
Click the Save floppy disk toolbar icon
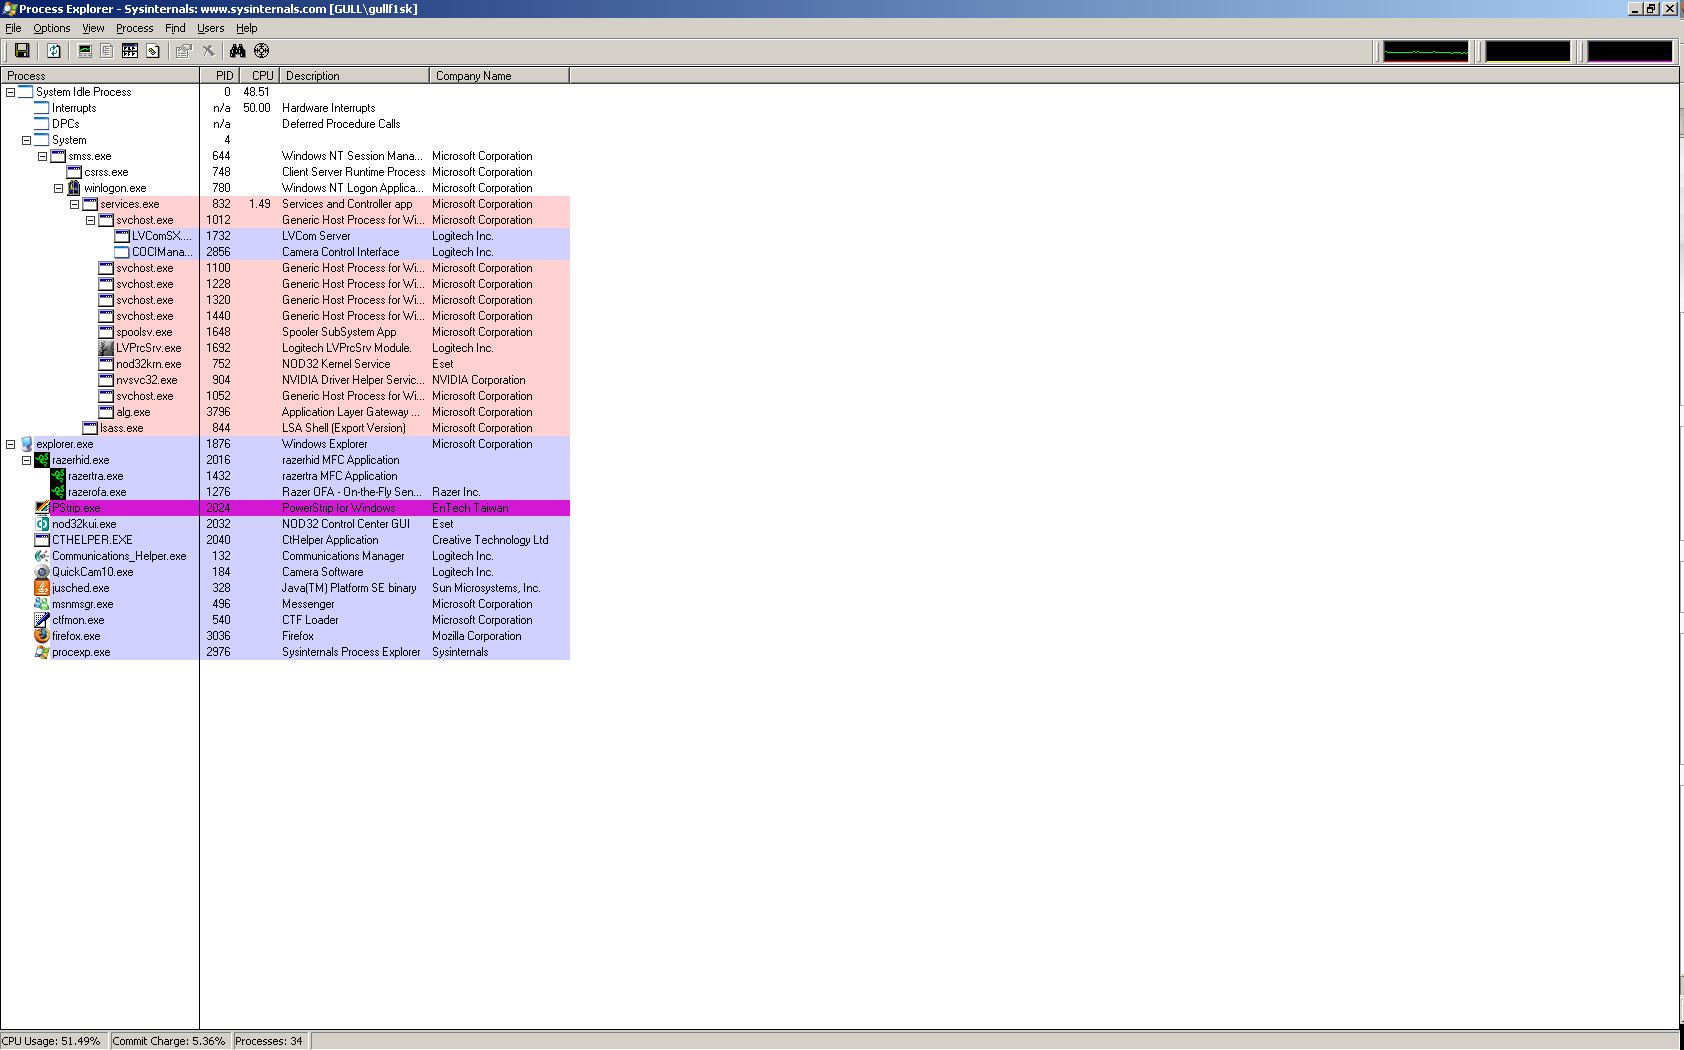pyautogui.click(x=21, y=51)
